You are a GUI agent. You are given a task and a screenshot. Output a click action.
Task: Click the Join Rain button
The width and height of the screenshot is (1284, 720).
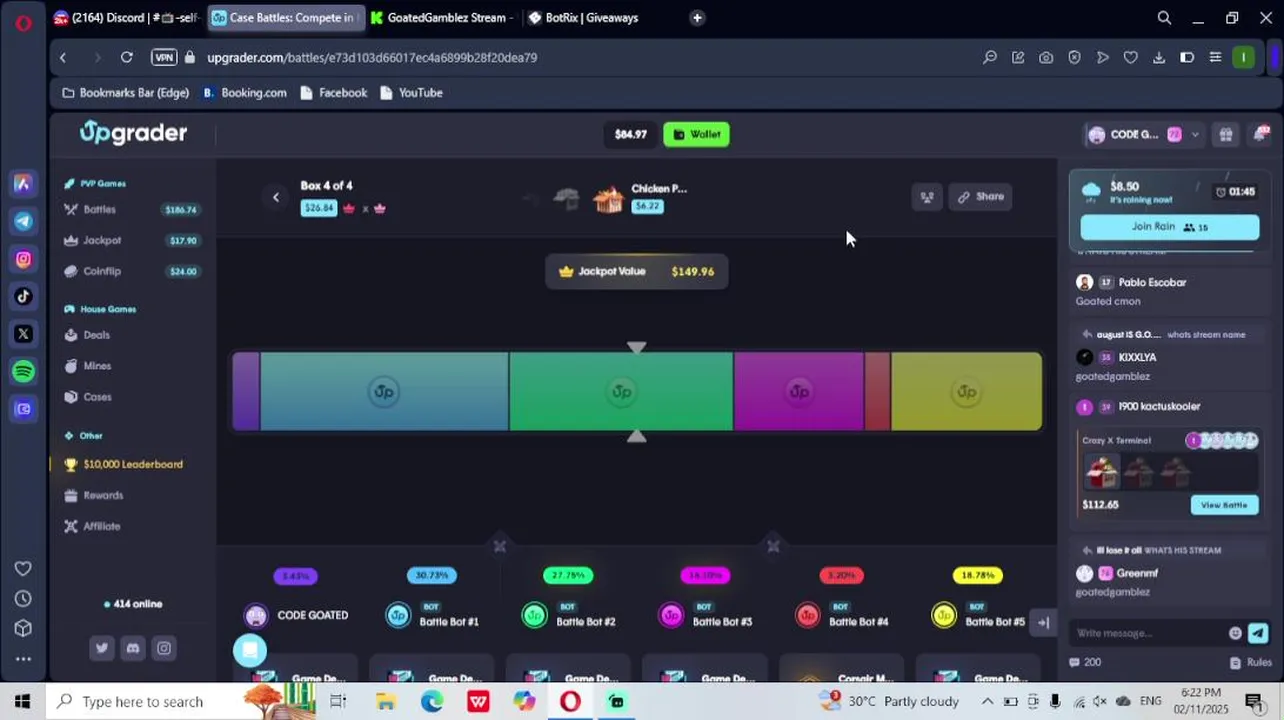(x=1169, y=227)
